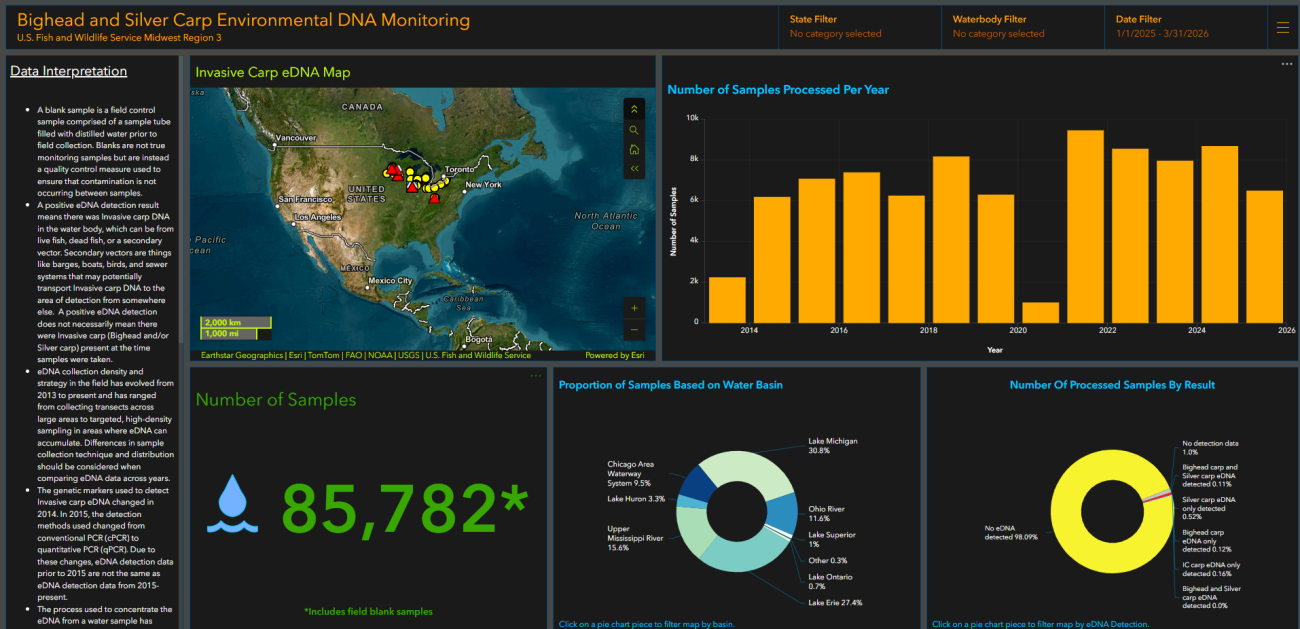Select the small 2020 bar
Image resolution: width=1300 pixels, height=629 pixels.
point(1040,312)
